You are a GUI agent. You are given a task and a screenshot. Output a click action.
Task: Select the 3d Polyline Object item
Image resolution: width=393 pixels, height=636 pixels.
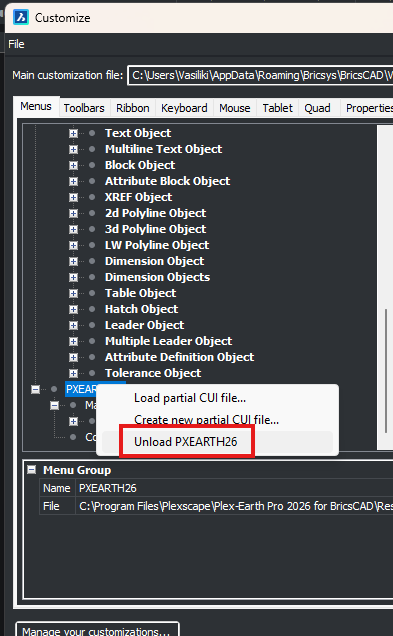click(155, 229)
